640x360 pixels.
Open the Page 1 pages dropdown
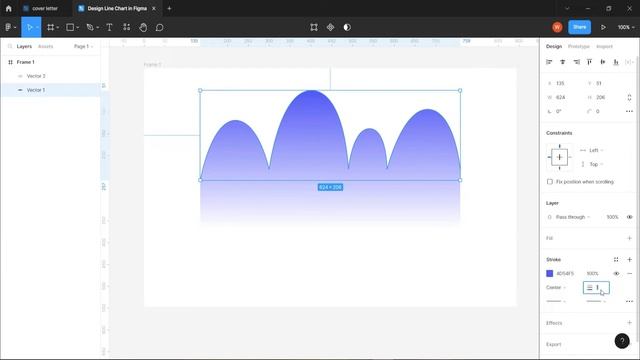83,47
